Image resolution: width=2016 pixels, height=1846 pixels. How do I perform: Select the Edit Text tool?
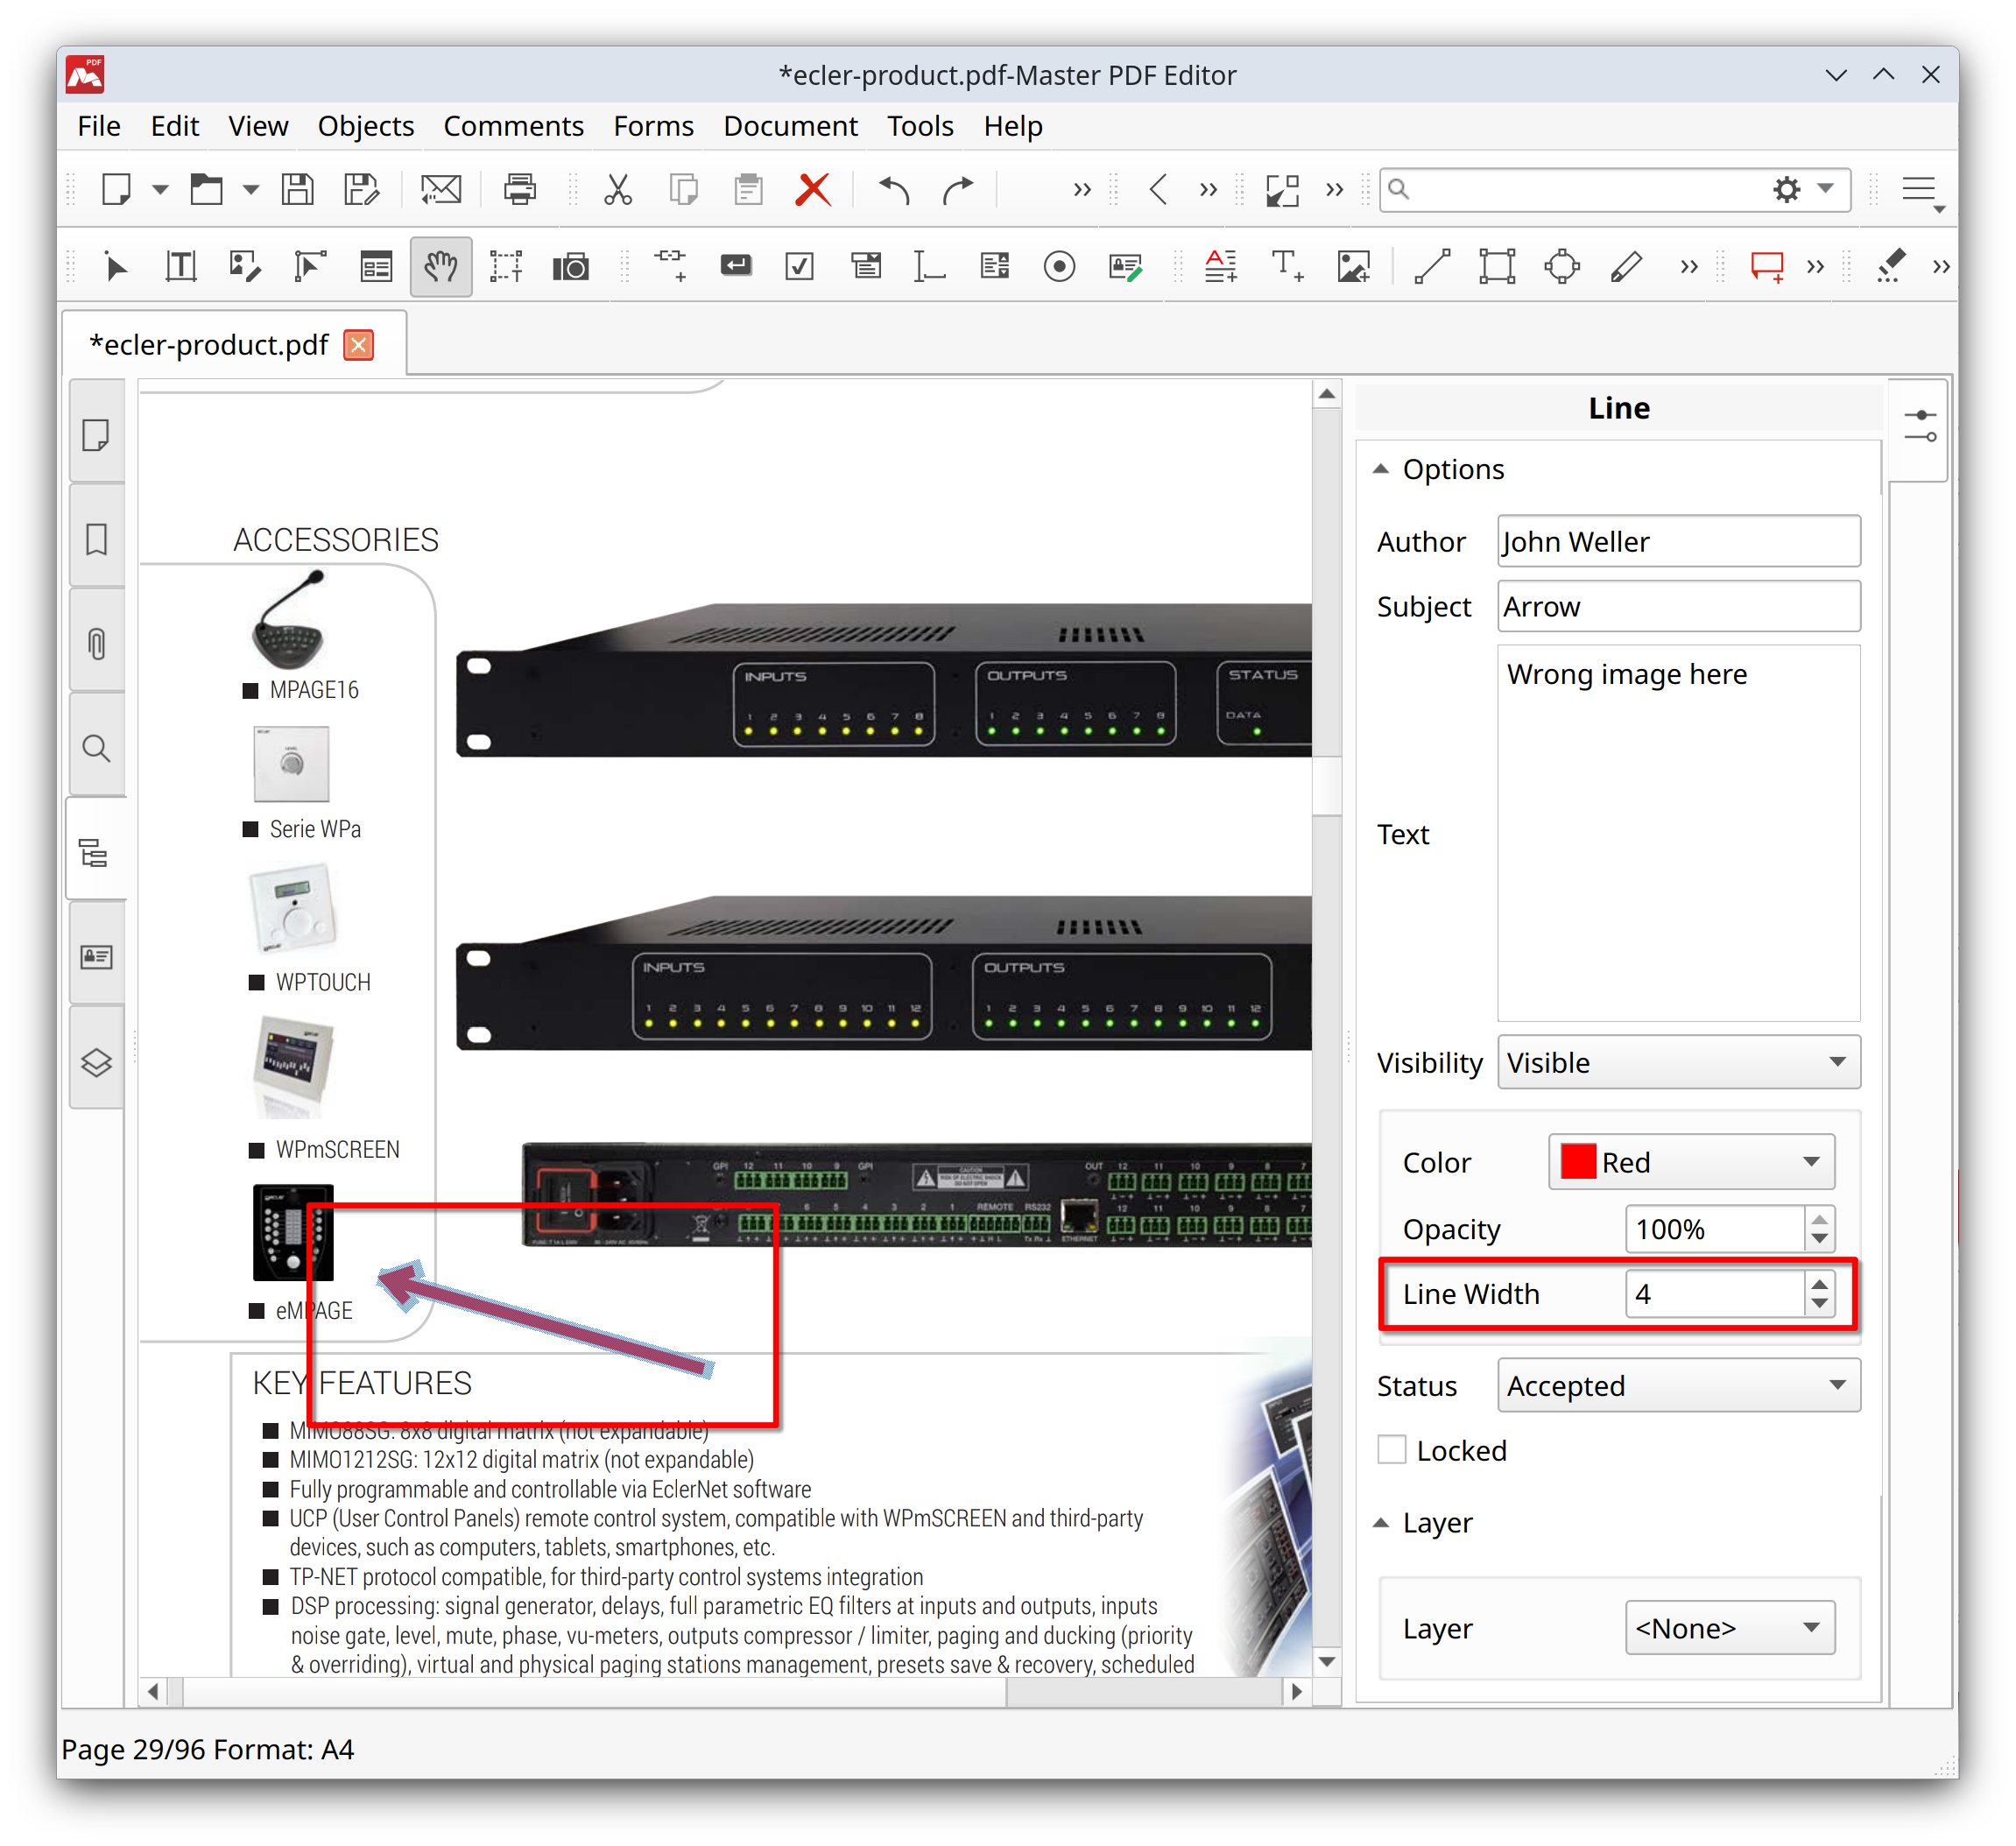181,267
